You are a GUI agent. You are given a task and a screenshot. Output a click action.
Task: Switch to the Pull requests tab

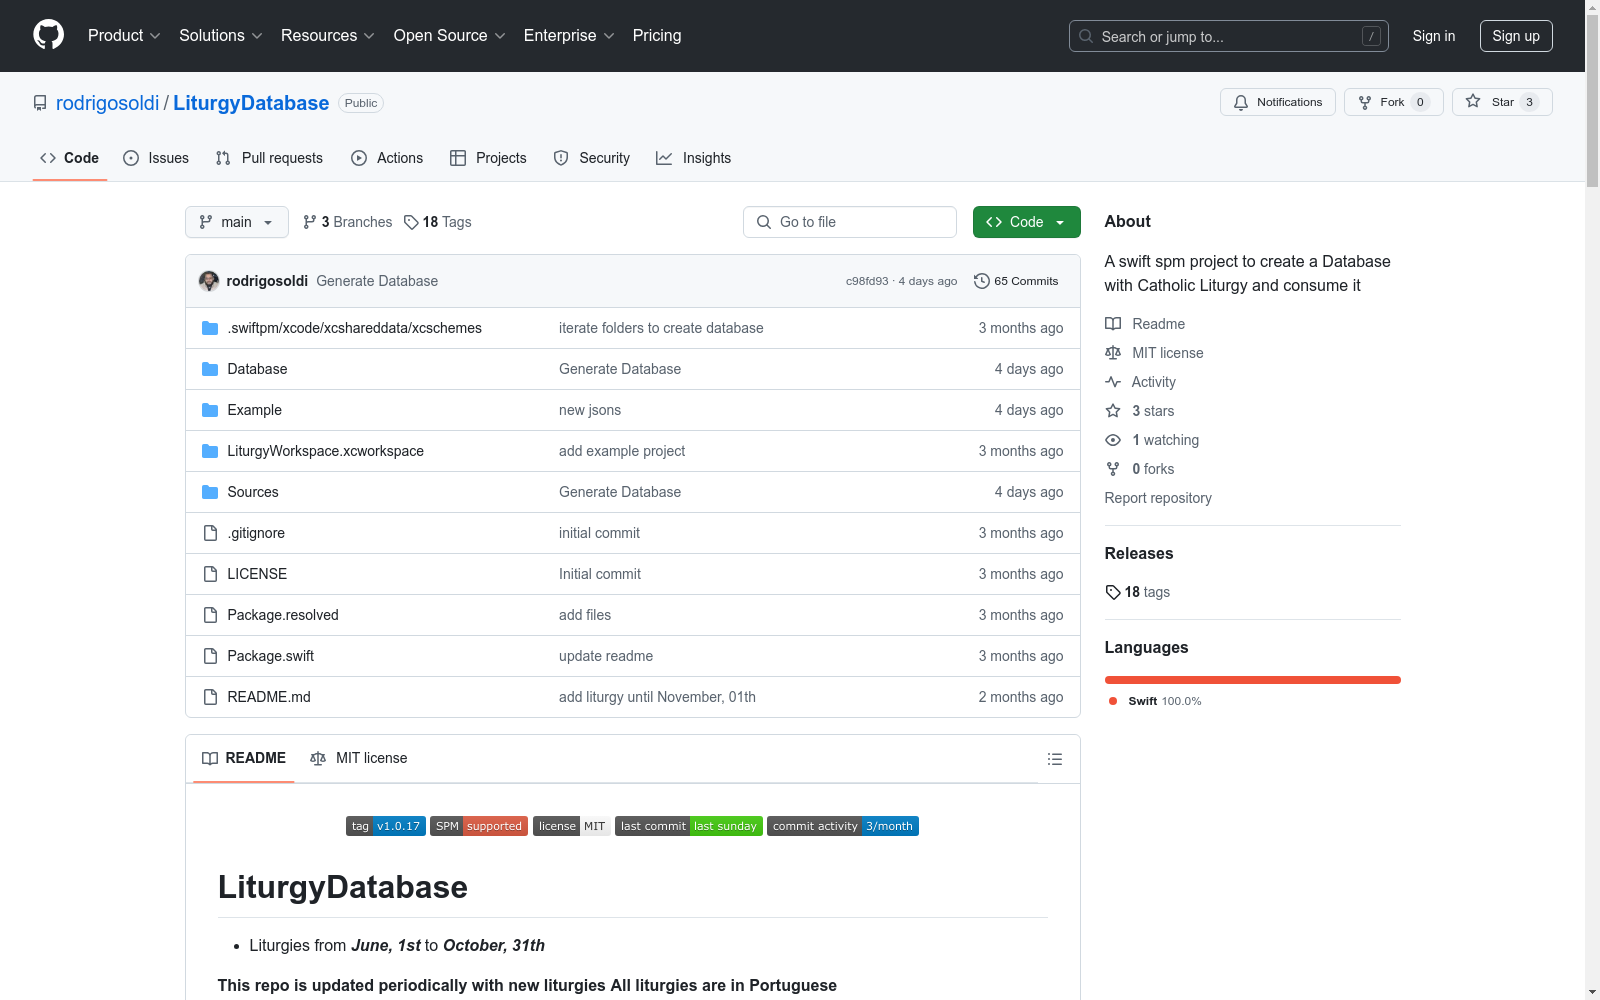pyautogui.click(x=269, y=158)
